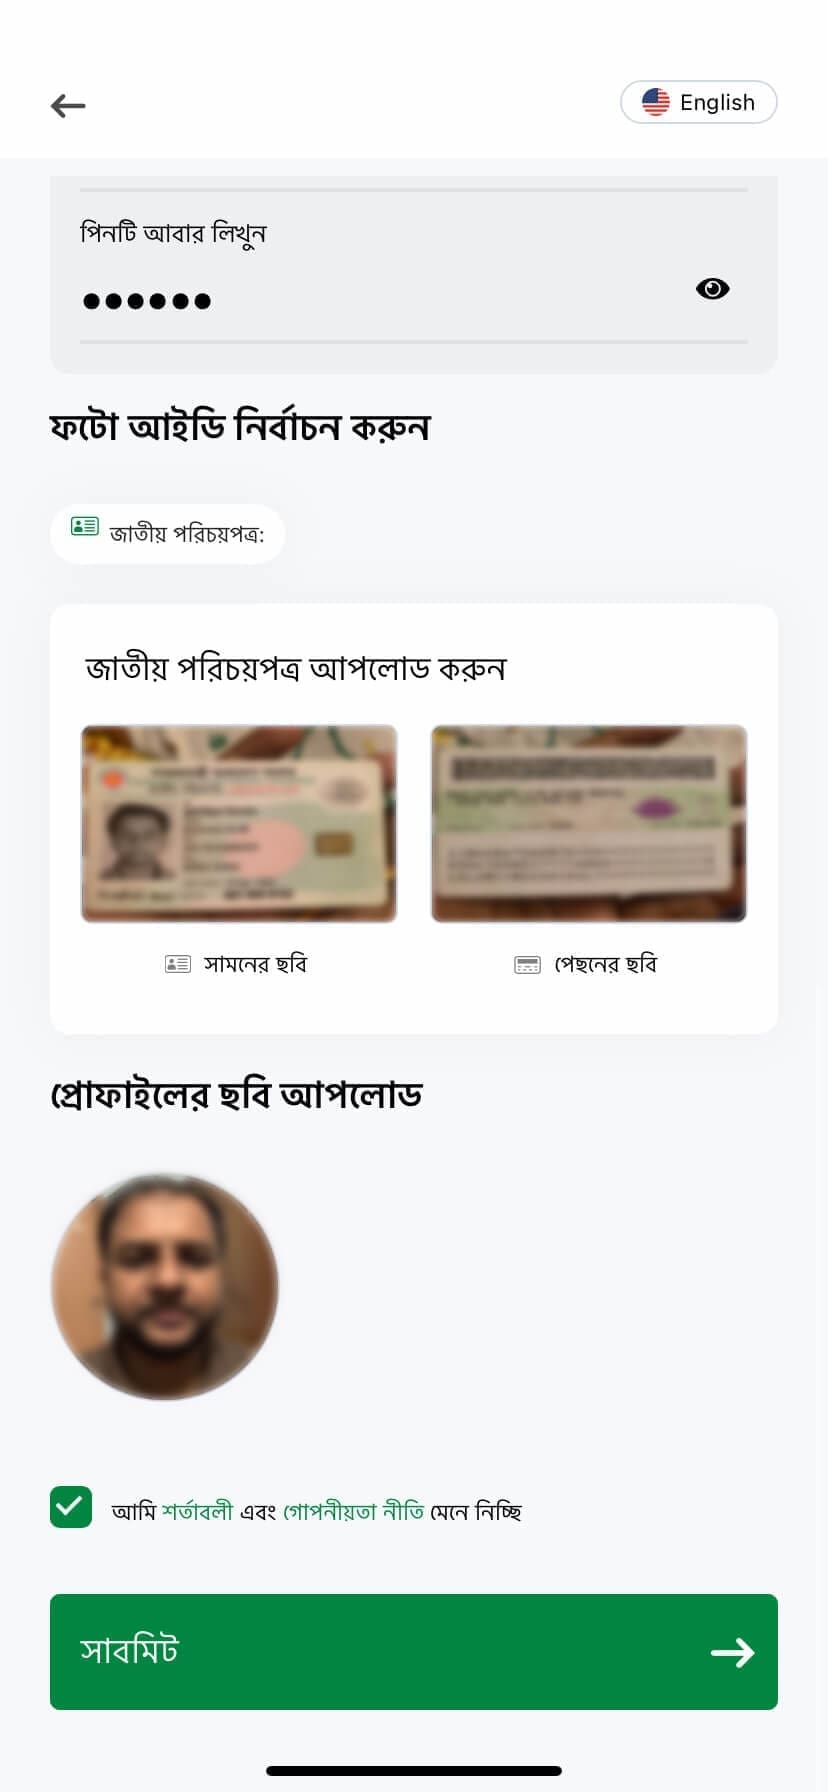Tap the পেছনের ছবি label

coord(605,964)
